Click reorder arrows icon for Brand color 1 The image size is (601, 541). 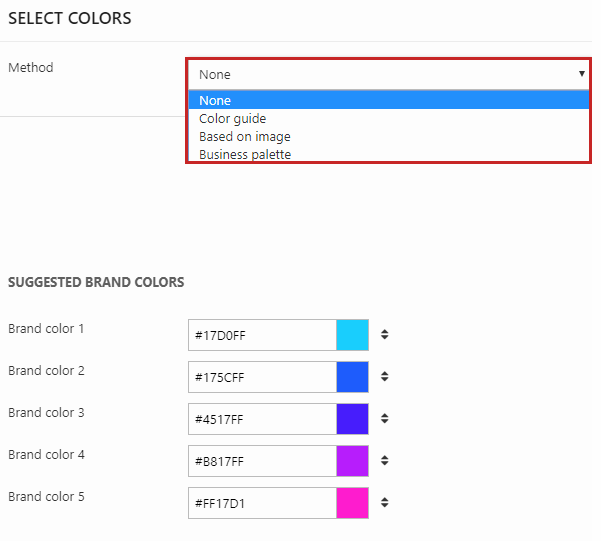385,335
